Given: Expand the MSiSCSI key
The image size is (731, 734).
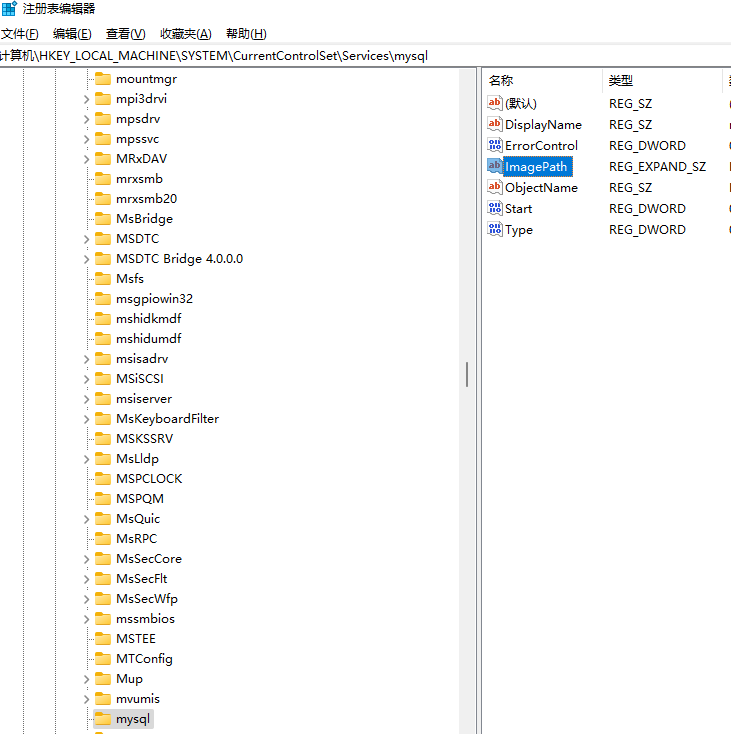Looking at the screenshot, I should click(x=87, y=379).
